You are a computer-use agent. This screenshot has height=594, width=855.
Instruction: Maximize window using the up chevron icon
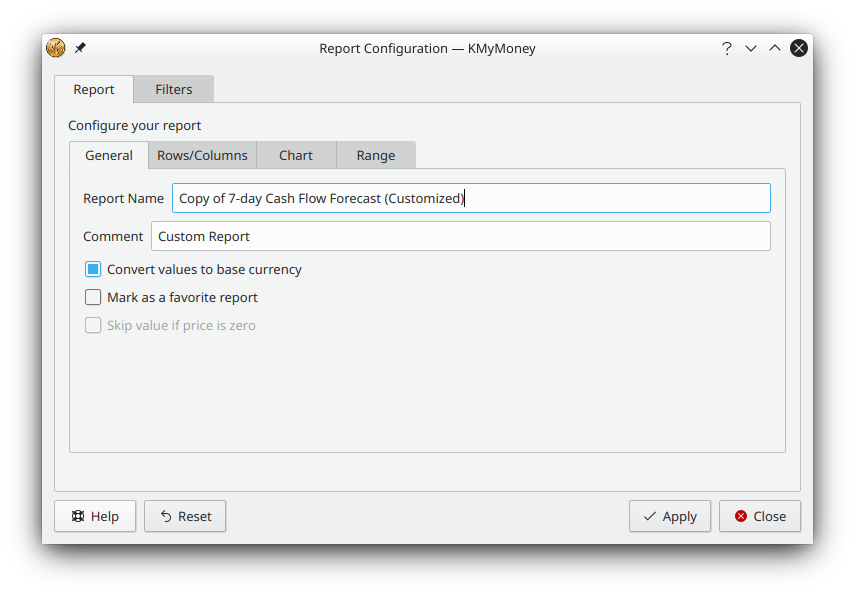(775, 48)
